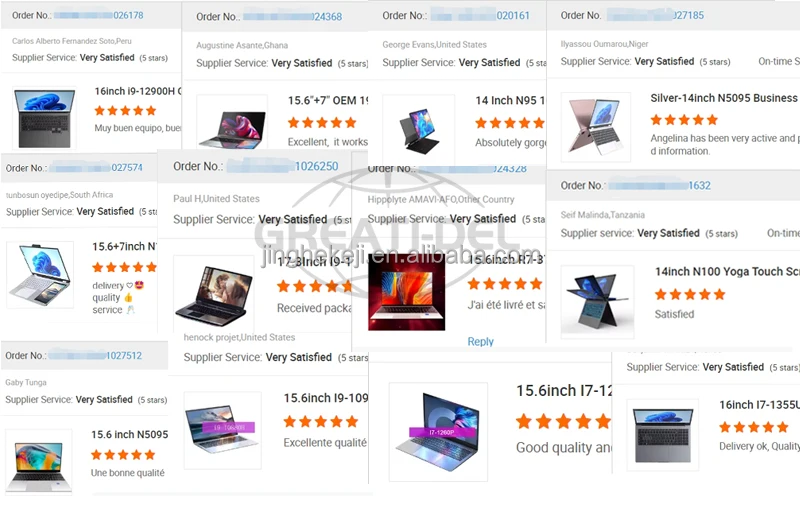
Task: Click the I7-1260P labeled laptop picture
Action: (x=438, y=432)
